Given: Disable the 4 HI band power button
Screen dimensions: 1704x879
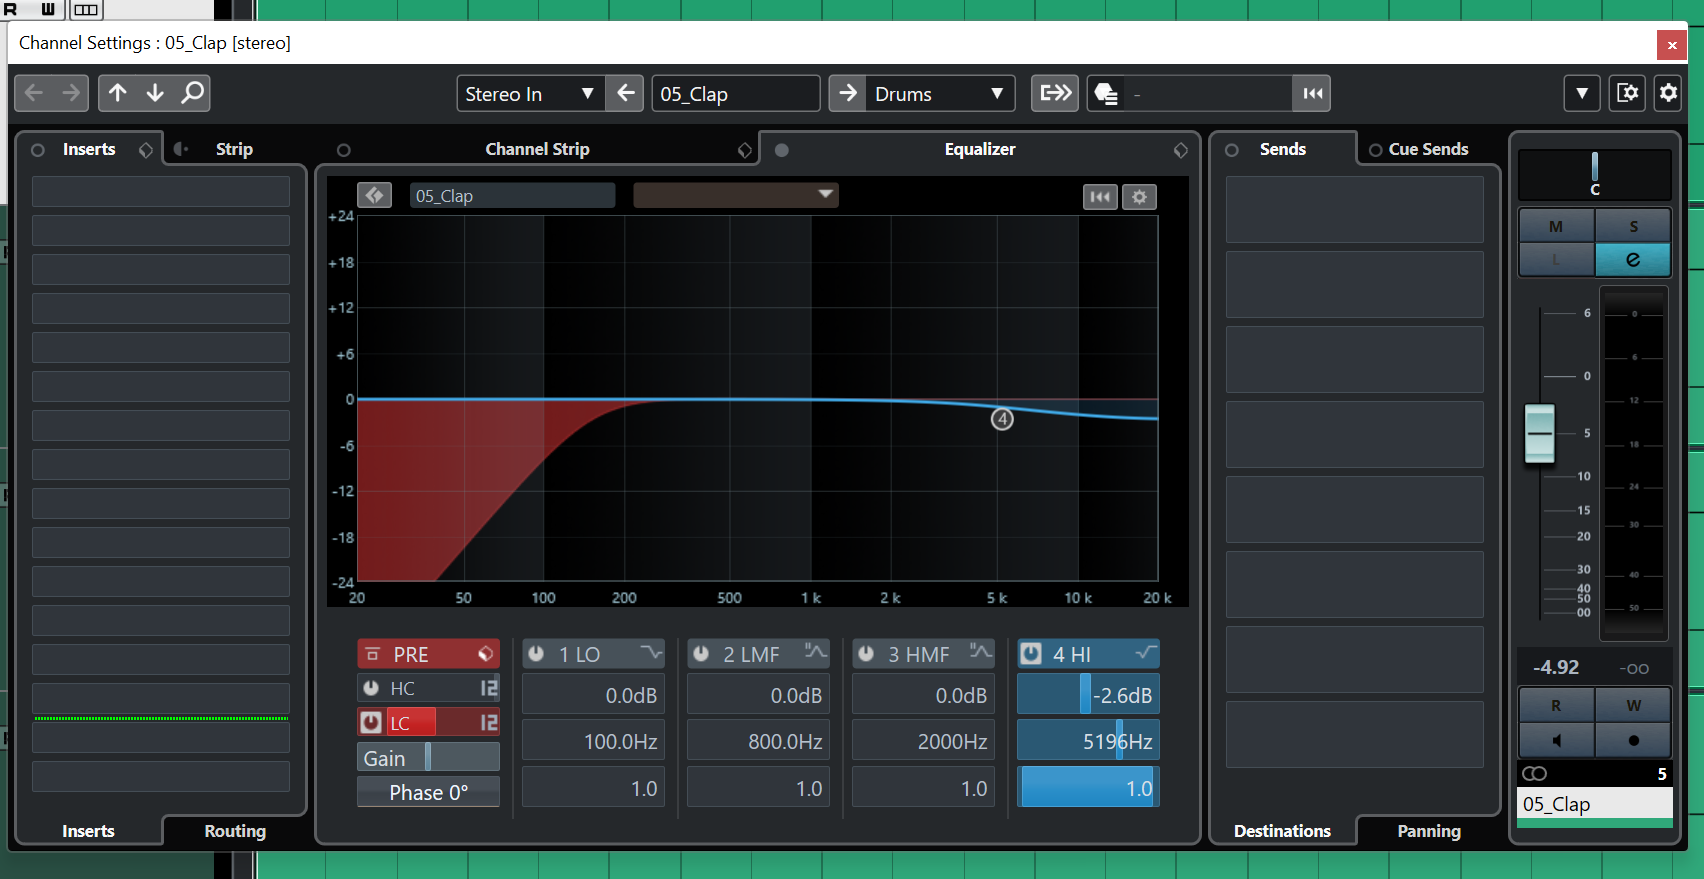Looking at the screenshot, I should point(1031,654).
